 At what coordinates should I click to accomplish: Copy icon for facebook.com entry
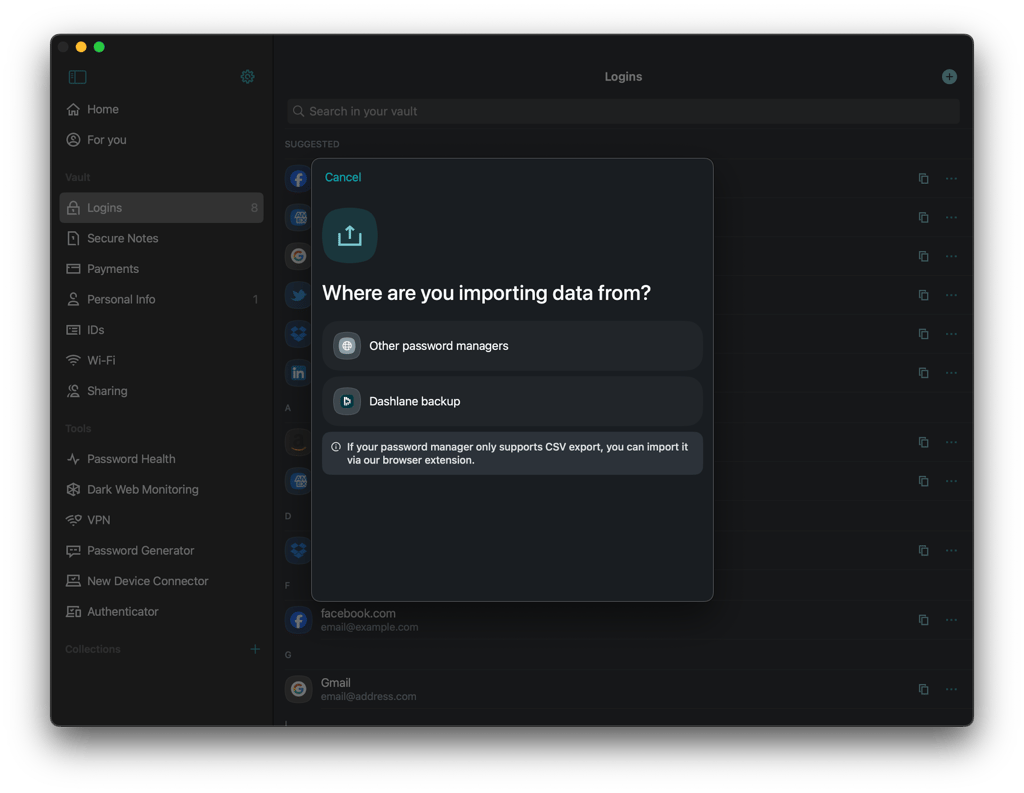click(x=923, y=620)
